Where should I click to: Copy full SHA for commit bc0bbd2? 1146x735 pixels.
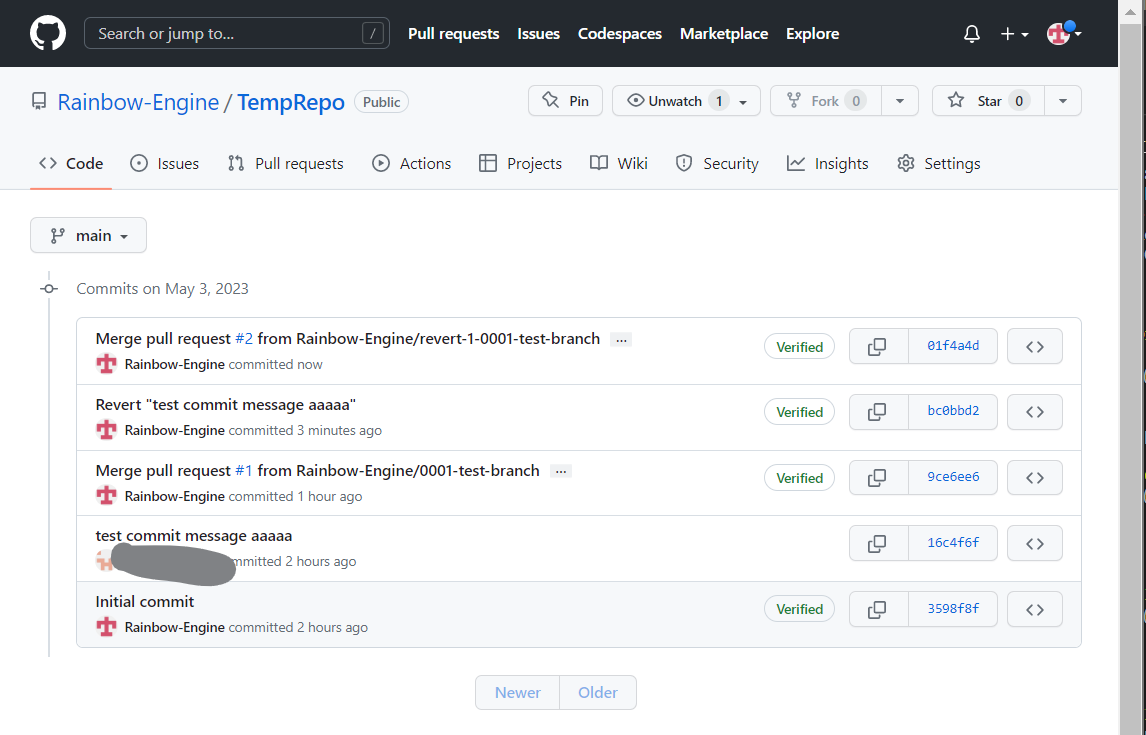[x=878, y=412]
